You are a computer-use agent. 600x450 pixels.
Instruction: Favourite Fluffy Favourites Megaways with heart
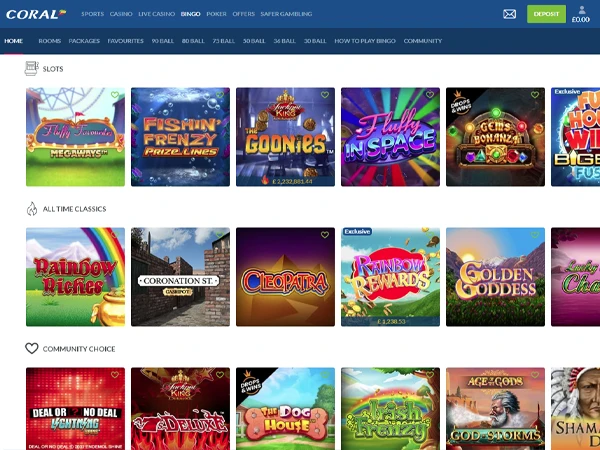(x=115, y=95)
